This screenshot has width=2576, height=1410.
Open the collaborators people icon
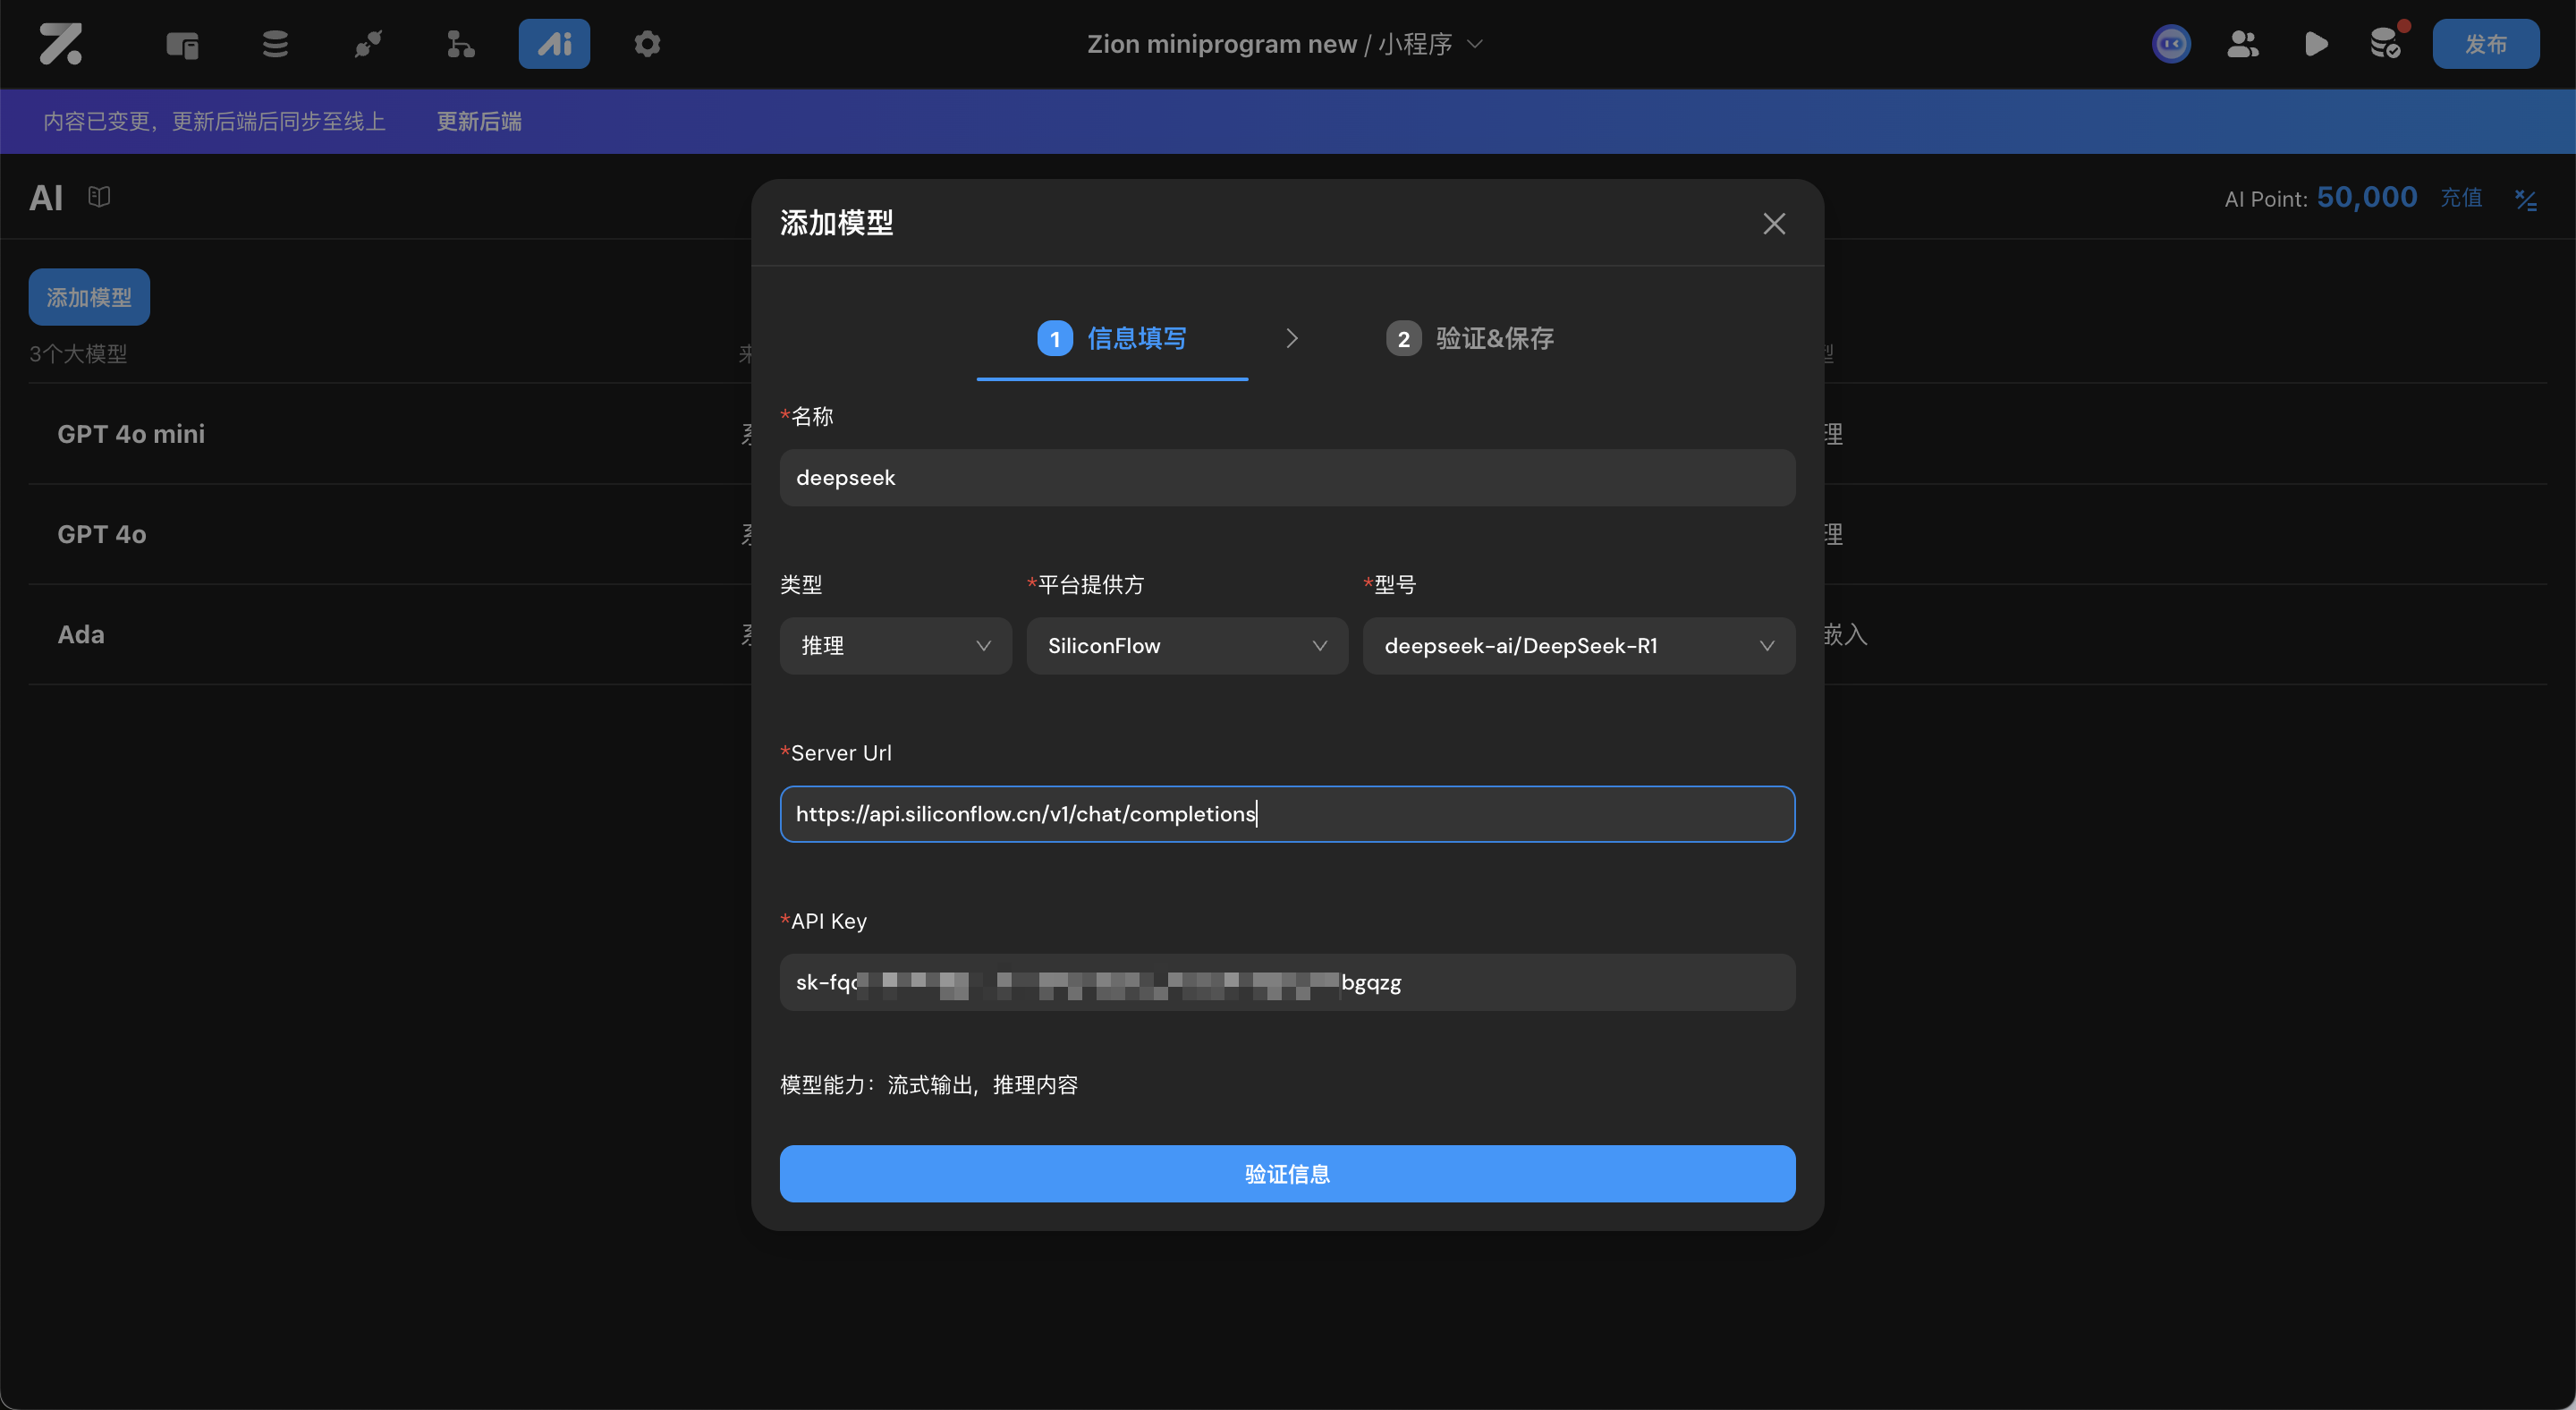point(2243,44)
